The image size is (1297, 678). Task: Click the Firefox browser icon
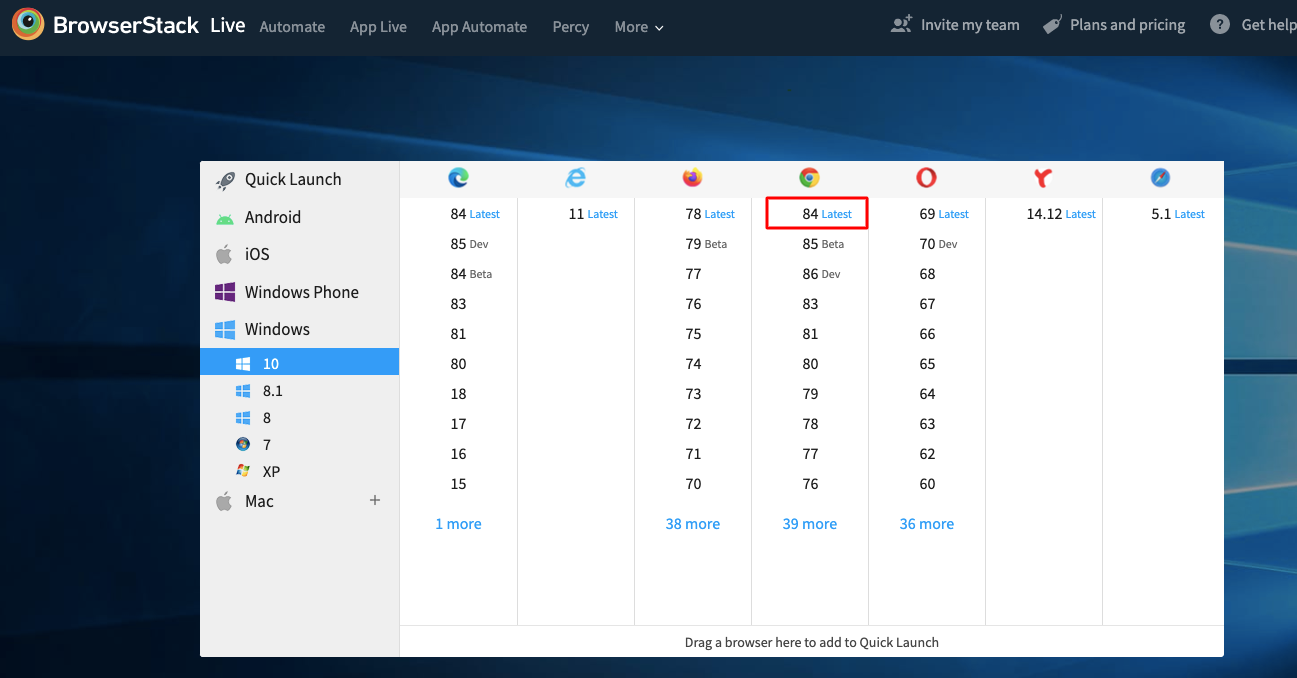(x=692, y=178)
